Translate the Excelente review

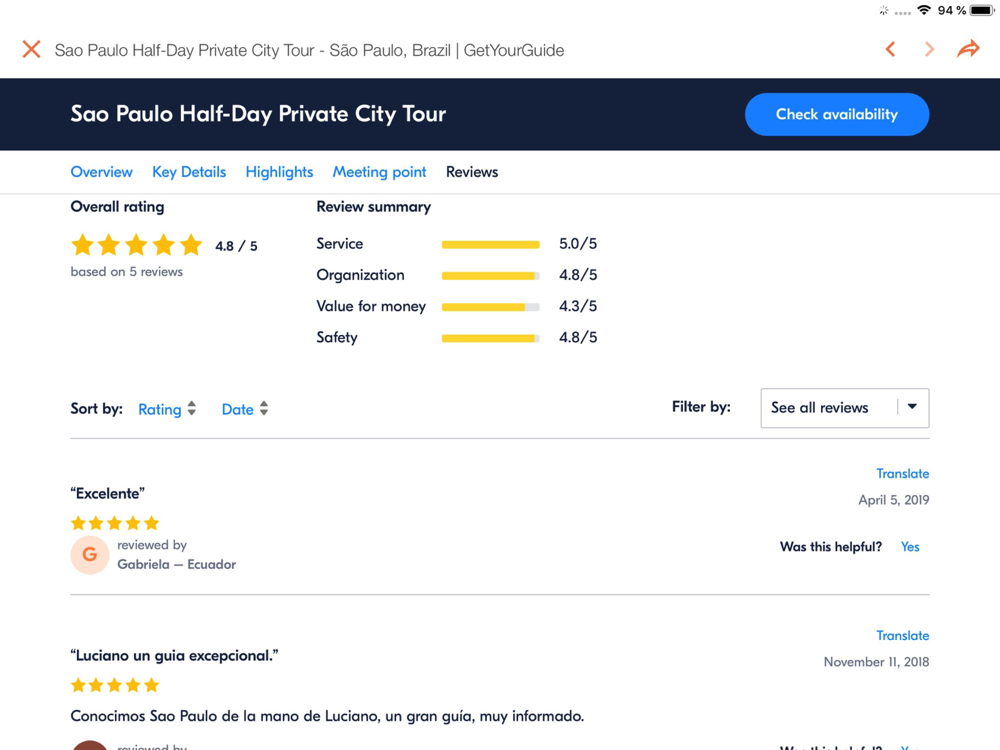point(902,474)
